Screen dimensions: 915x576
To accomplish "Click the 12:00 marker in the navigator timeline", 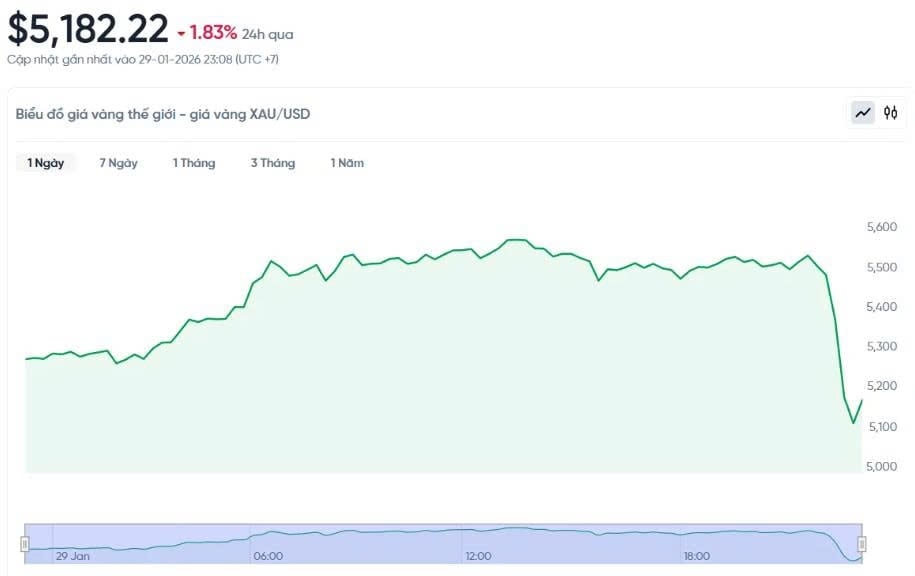I will point(479,556).
